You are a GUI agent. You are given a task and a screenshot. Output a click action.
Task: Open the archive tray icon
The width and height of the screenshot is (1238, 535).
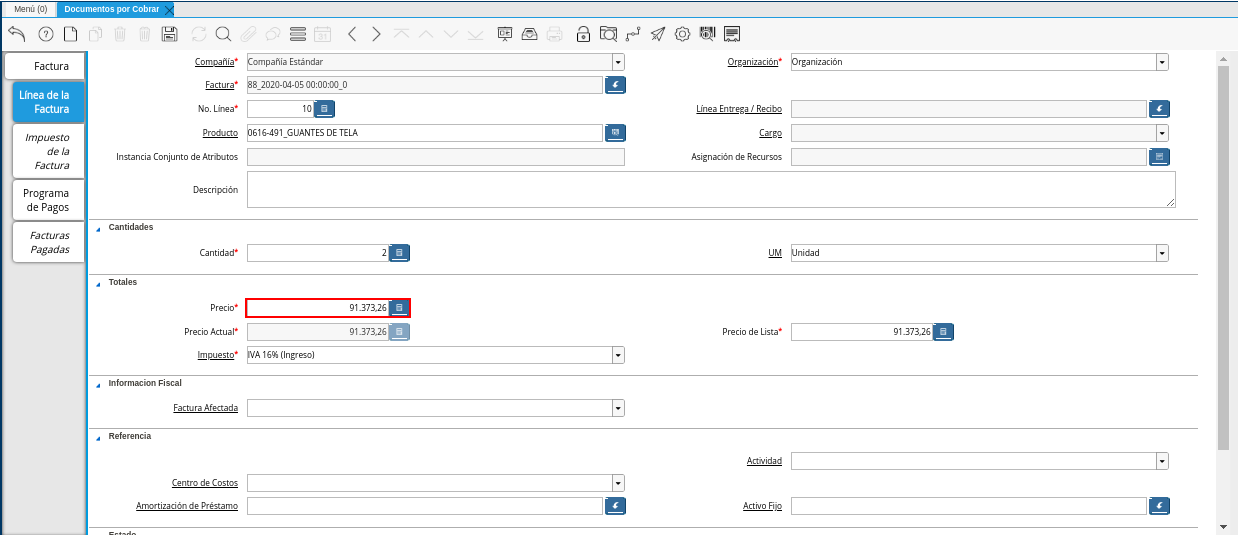(x=529, y=34)
